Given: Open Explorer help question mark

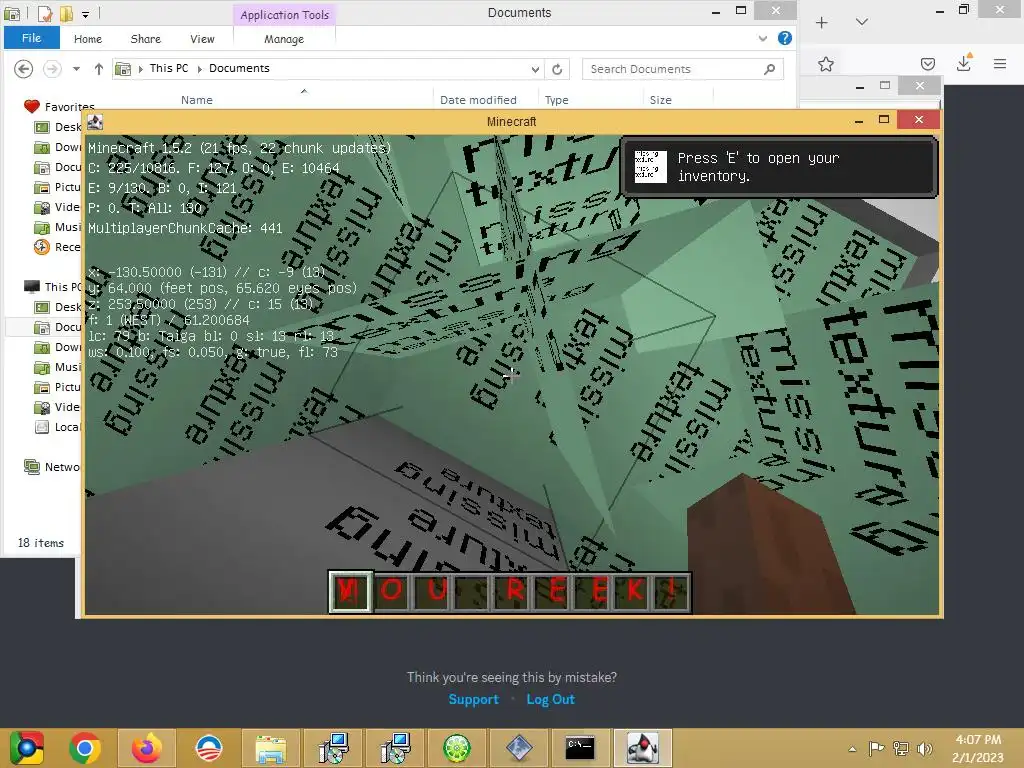Looking at the screenshot, I should 785,39.
